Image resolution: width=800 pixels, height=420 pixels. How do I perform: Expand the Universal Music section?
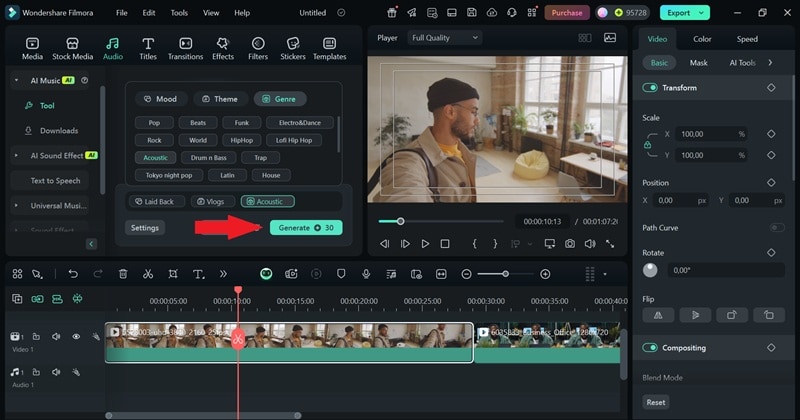[x=16, y=205]
